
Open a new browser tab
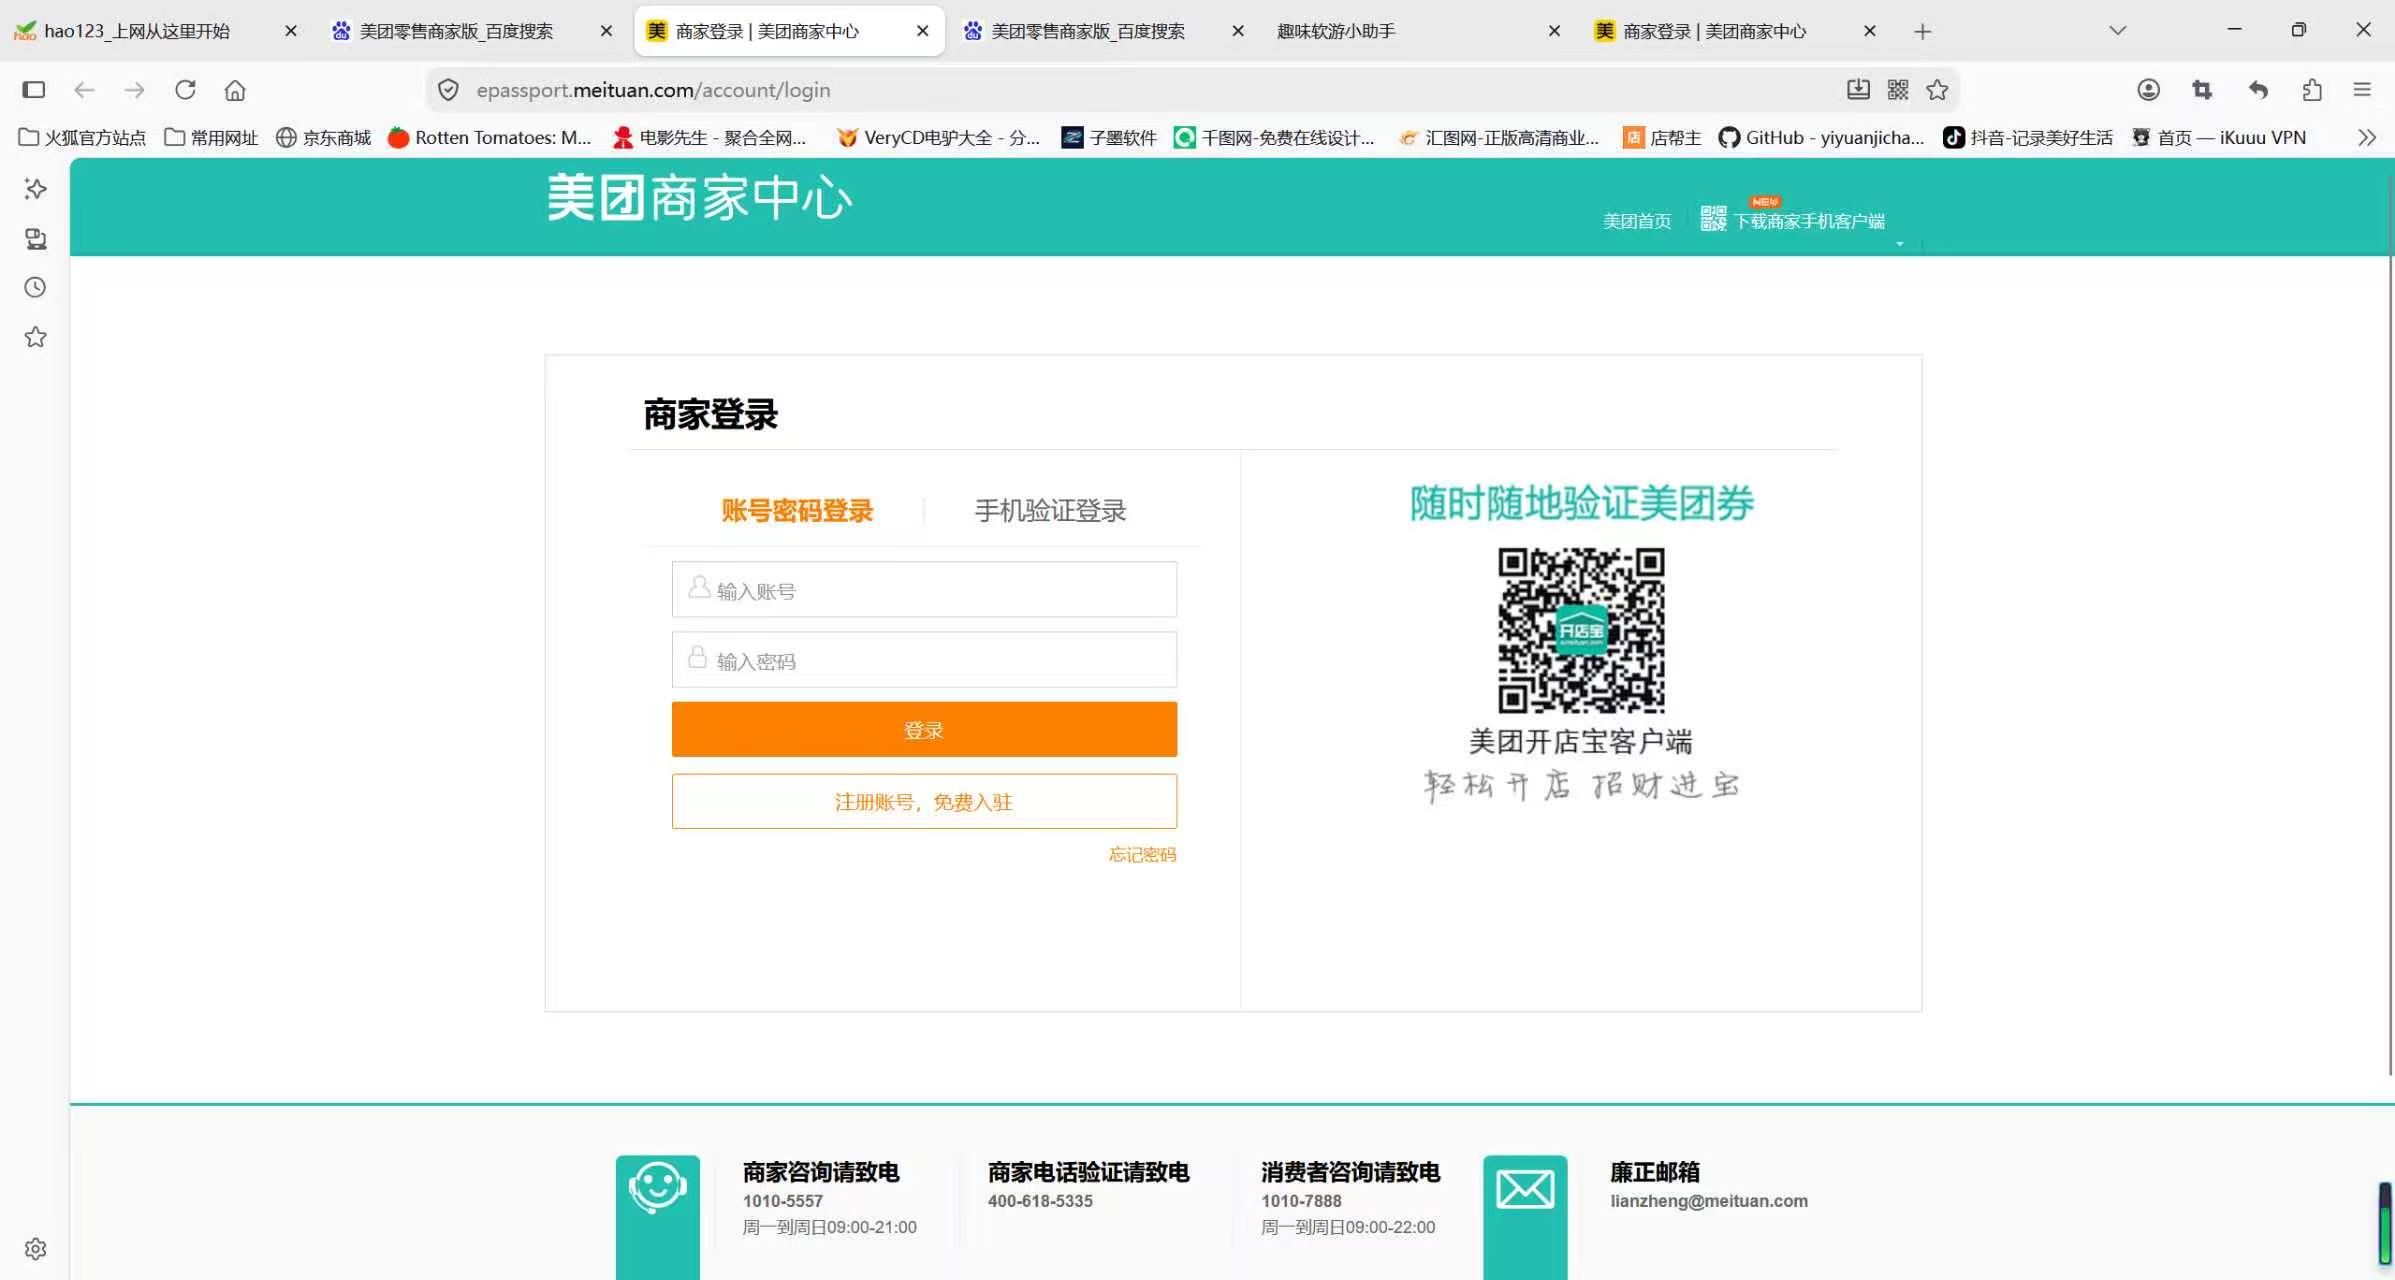1922,31
